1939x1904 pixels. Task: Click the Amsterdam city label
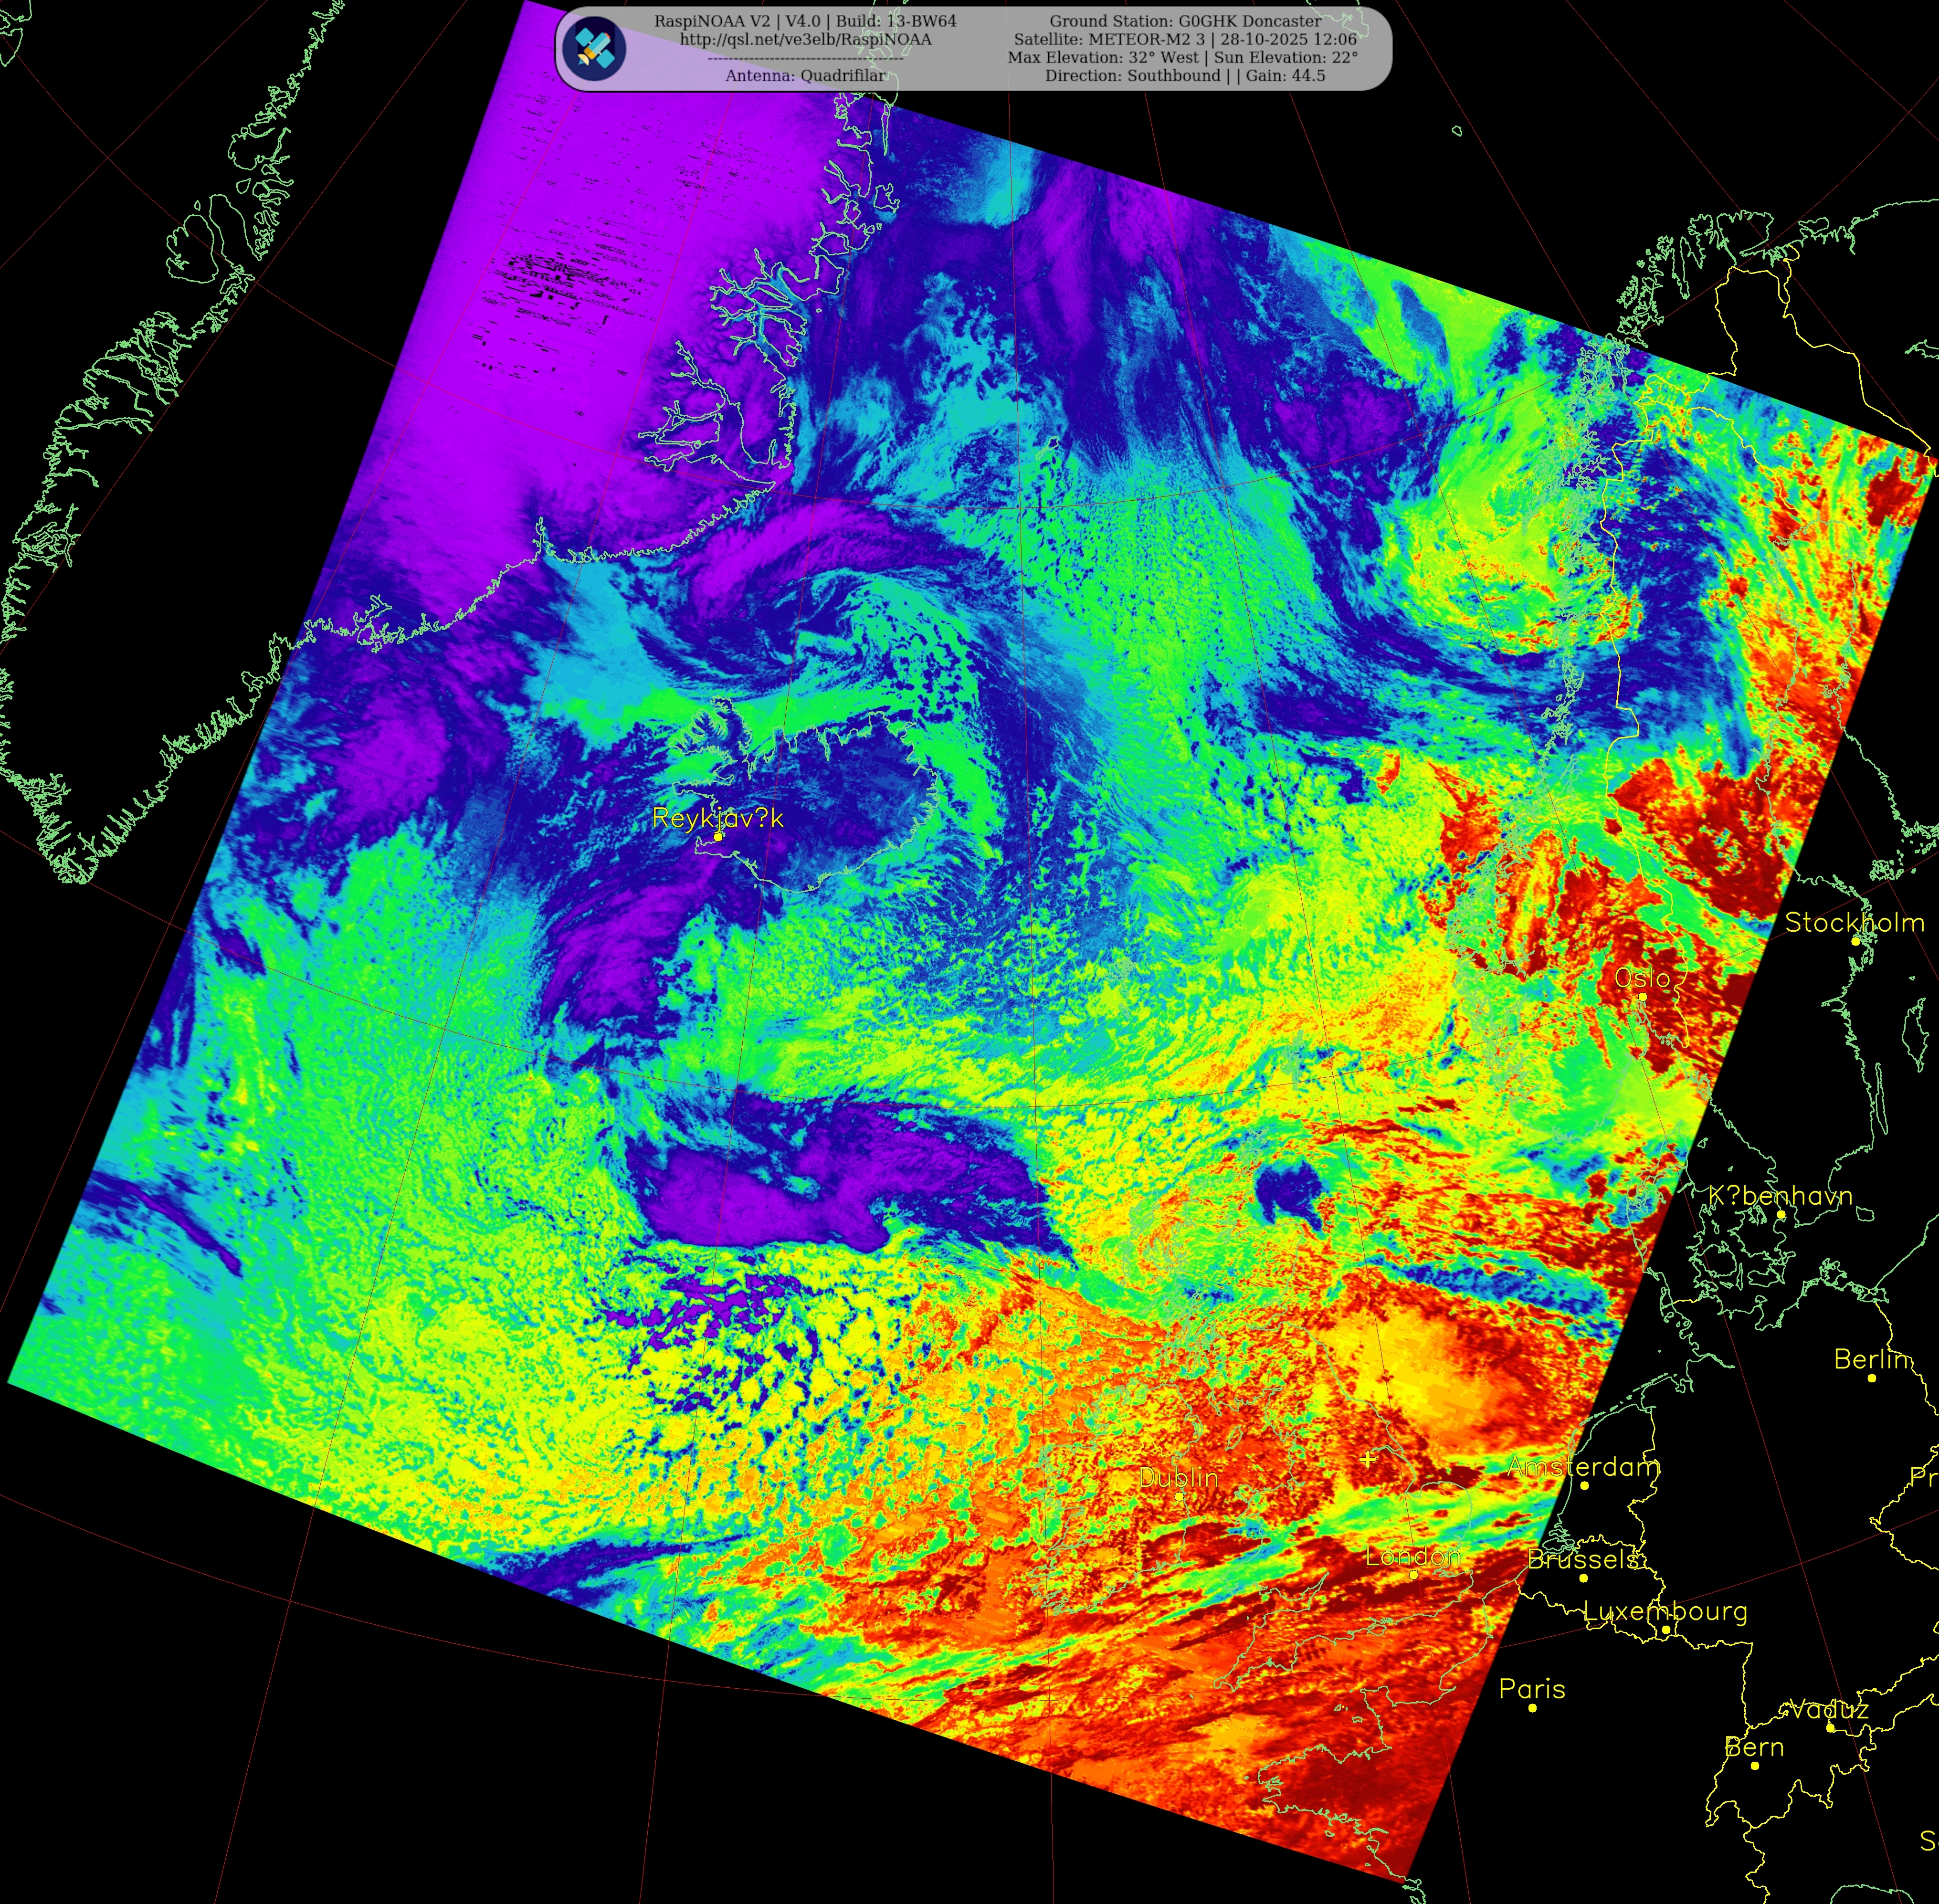[1583, 1467]
